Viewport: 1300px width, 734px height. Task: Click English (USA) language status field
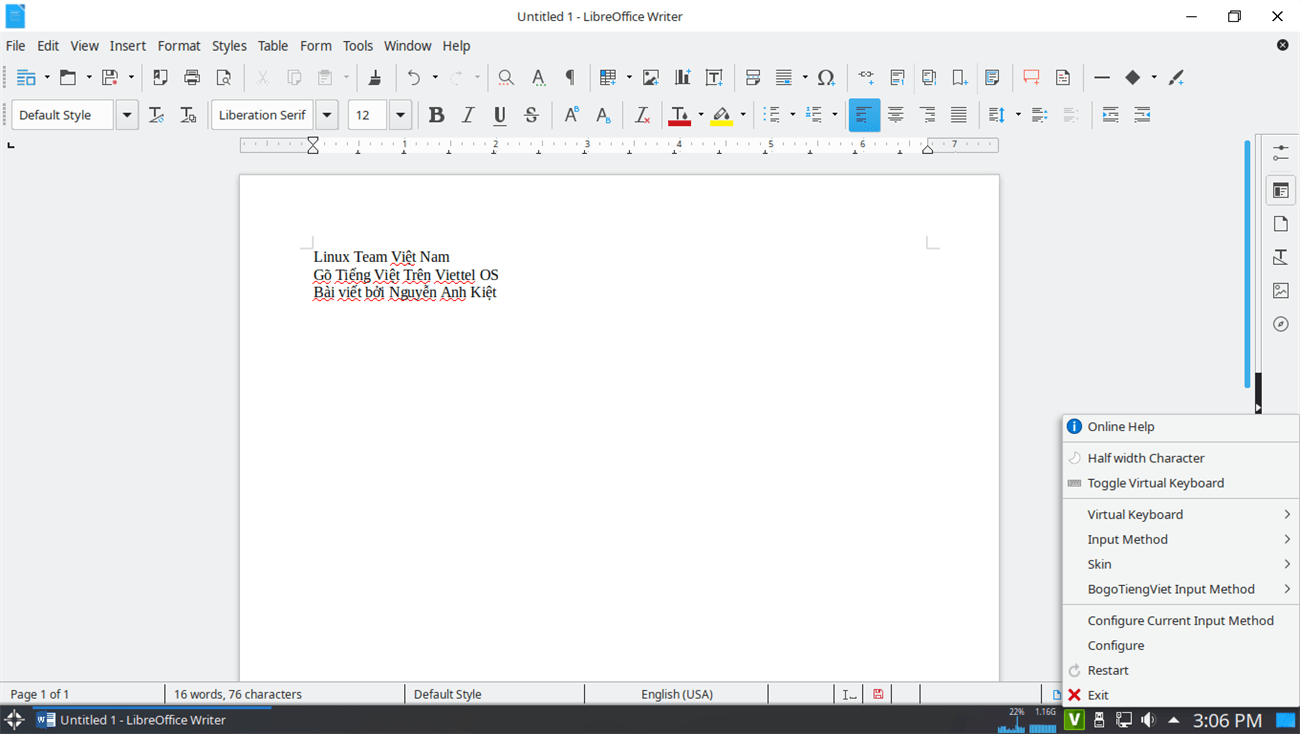point(676,694)
